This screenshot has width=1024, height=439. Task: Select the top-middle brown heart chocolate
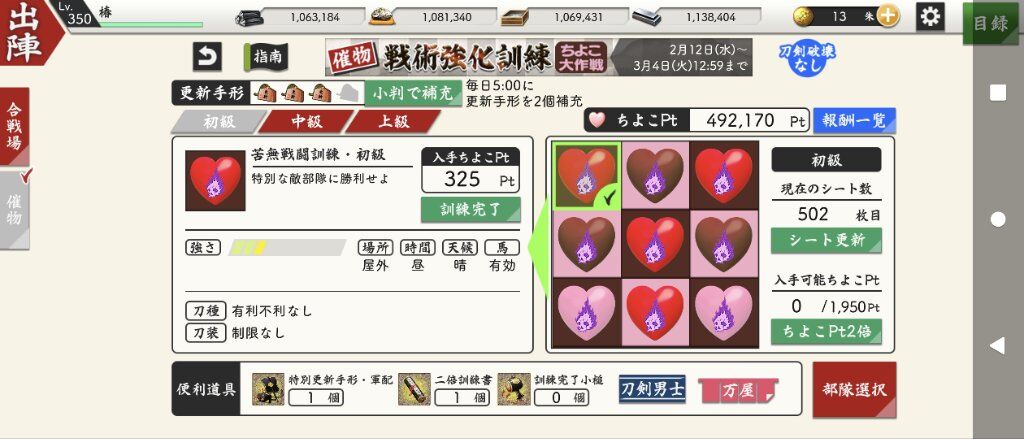[x=655, y=176]
